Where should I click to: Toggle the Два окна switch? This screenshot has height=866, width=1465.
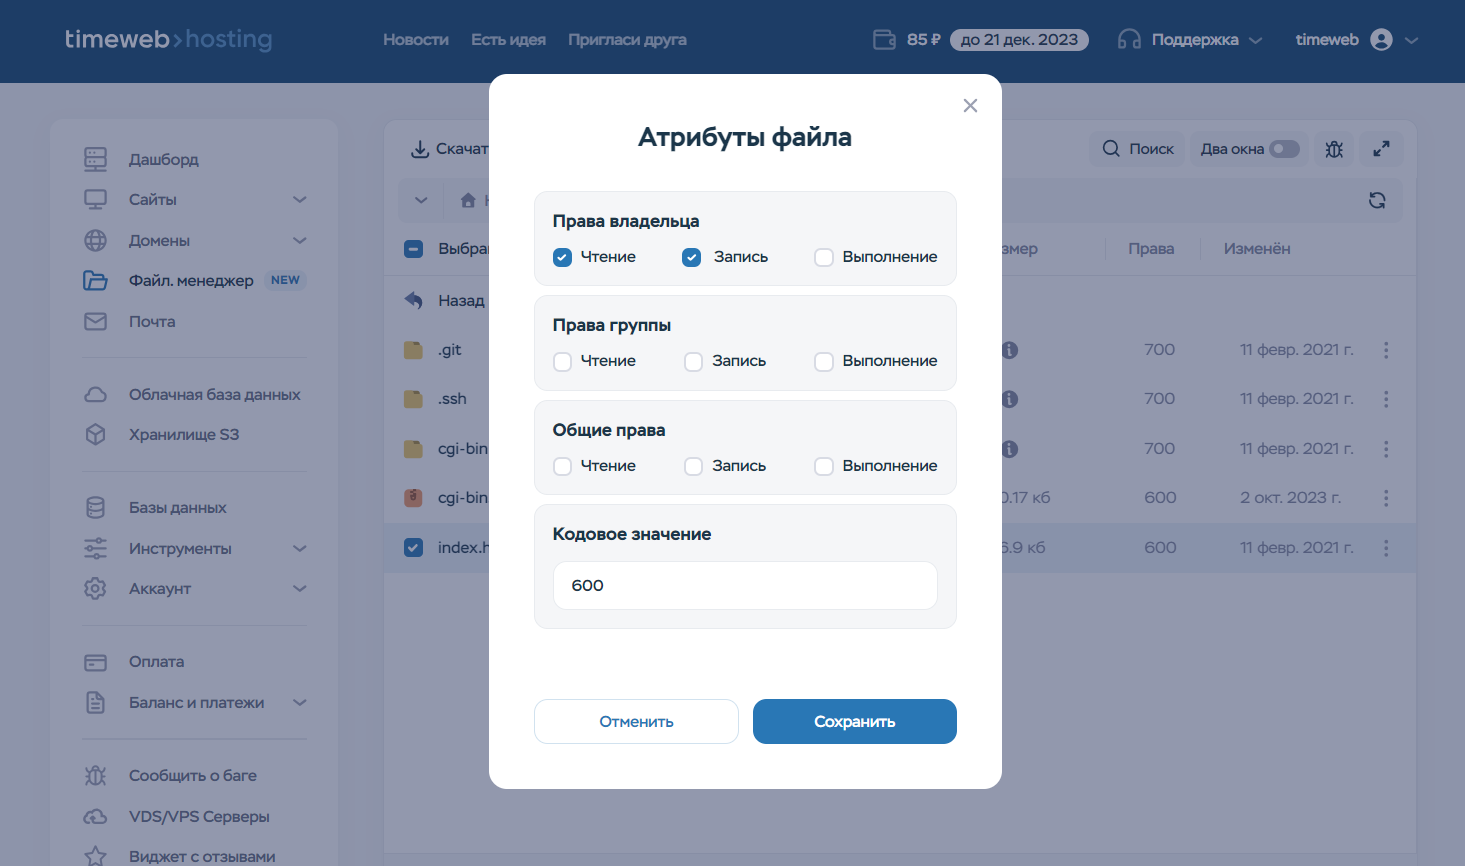[1284, 149]
